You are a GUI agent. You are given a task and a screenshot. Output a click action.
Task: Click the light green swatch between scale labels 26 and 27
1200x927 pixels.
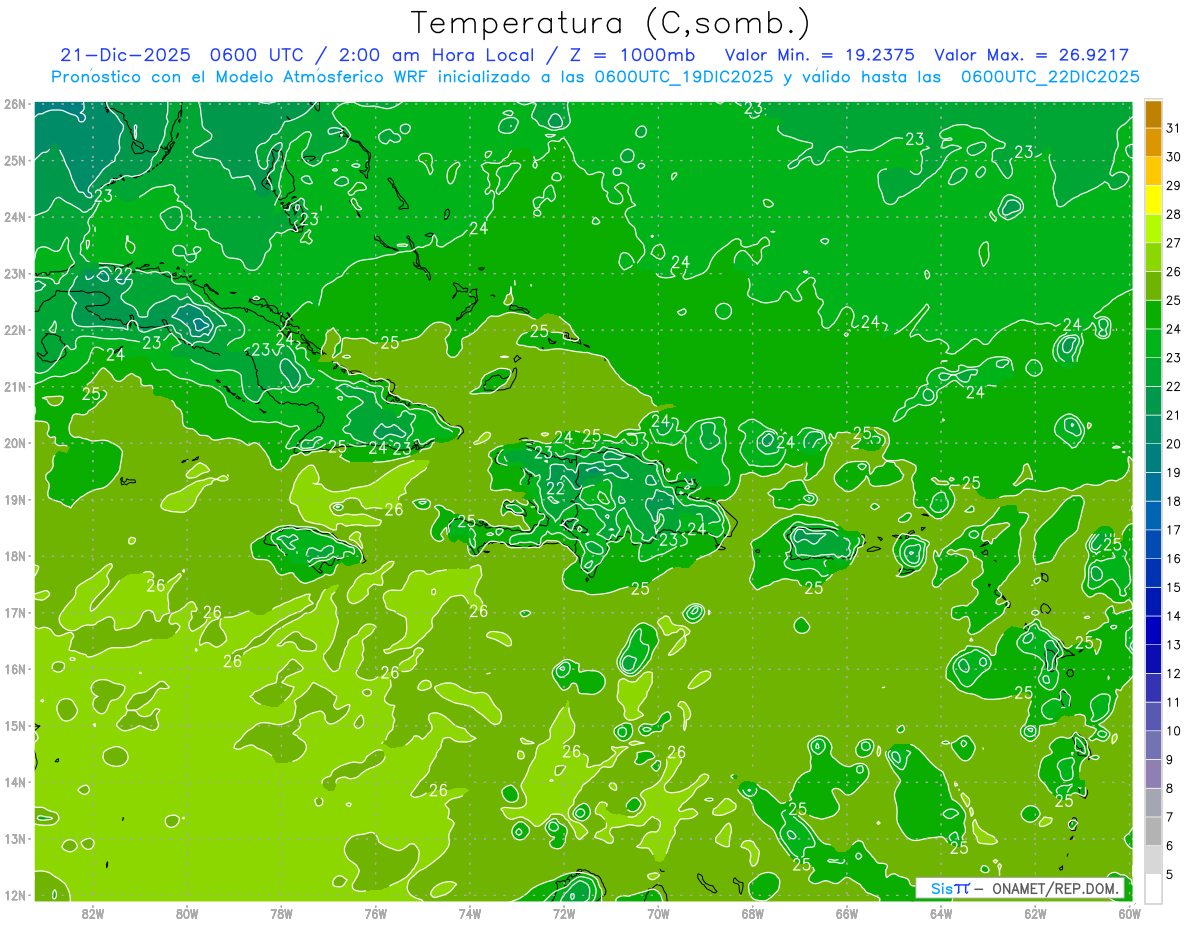coord(1153,257)
